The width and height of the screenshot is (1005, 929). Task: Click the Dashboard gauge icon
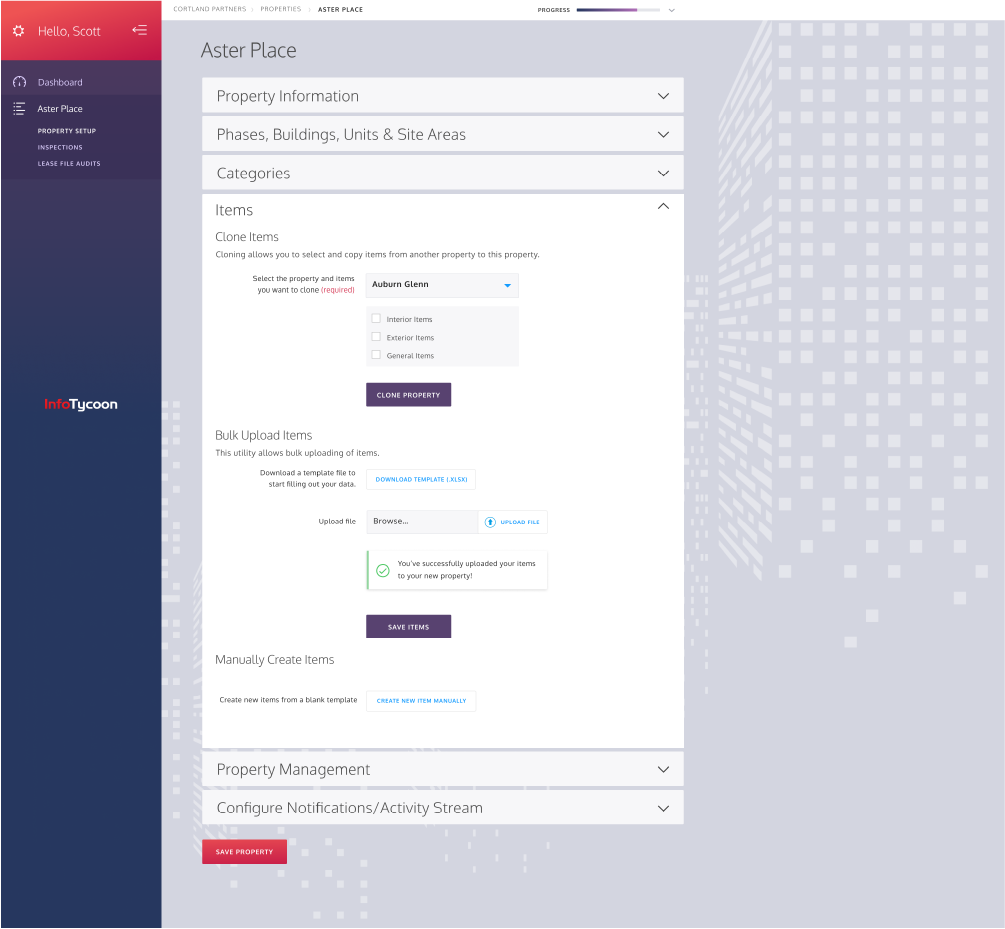pos(19,82)
